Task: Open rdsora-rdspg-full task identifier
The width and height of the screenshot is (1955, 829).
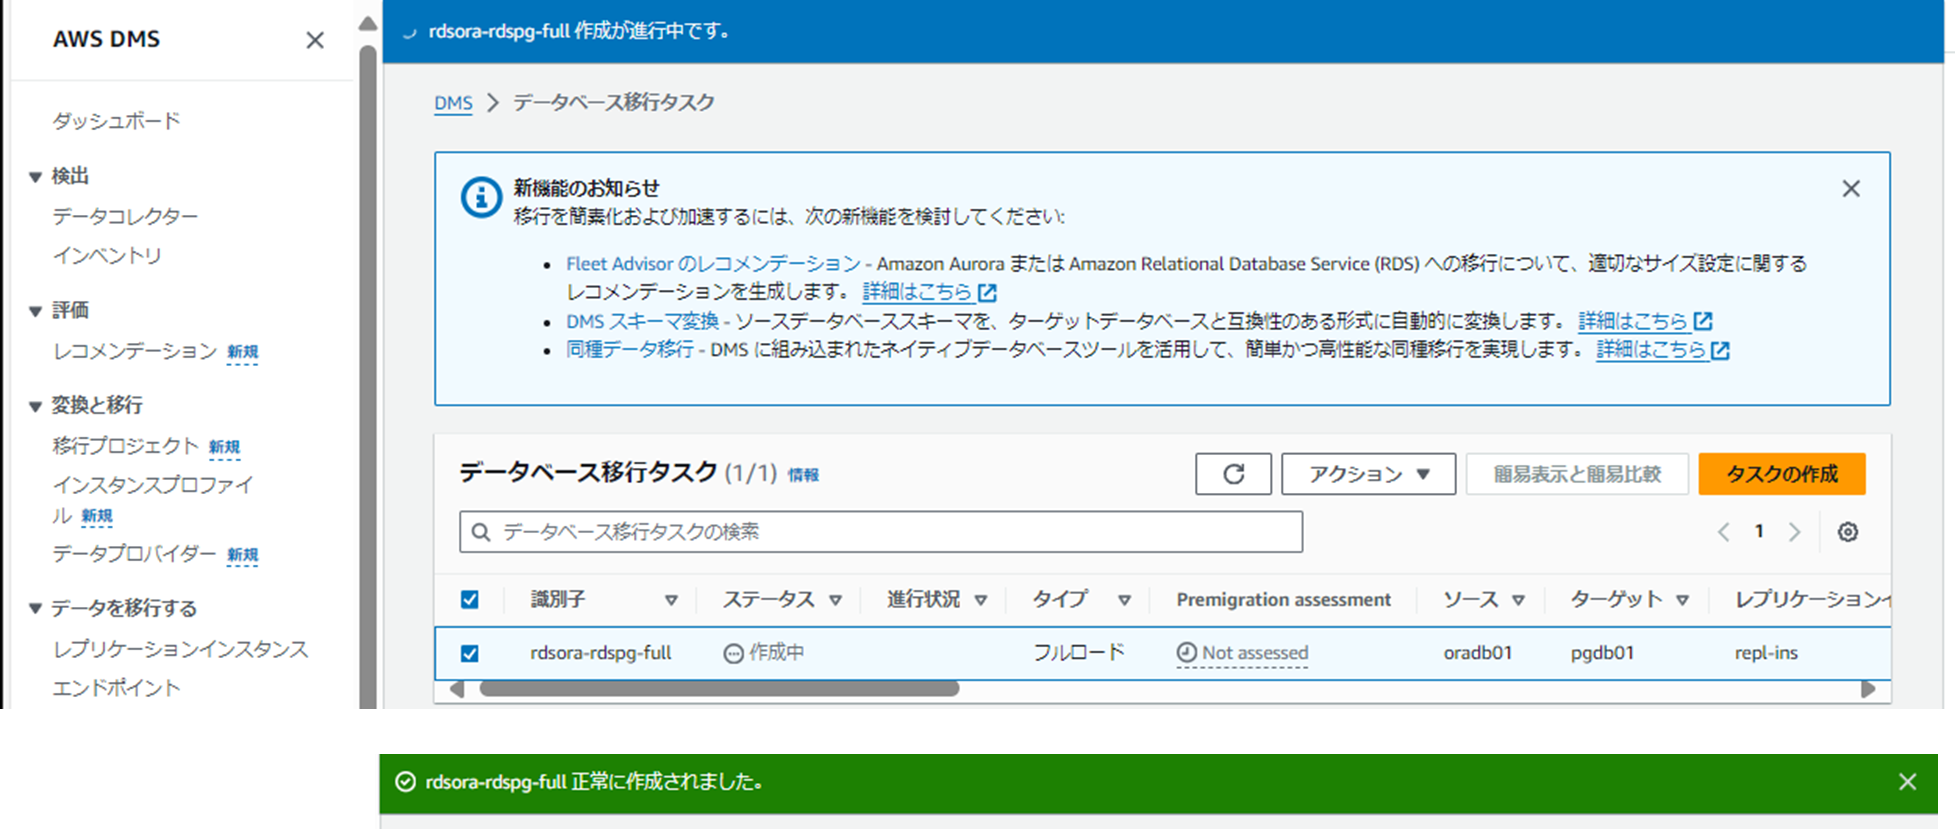Action: pyautogui.click(x=600, y=653)
